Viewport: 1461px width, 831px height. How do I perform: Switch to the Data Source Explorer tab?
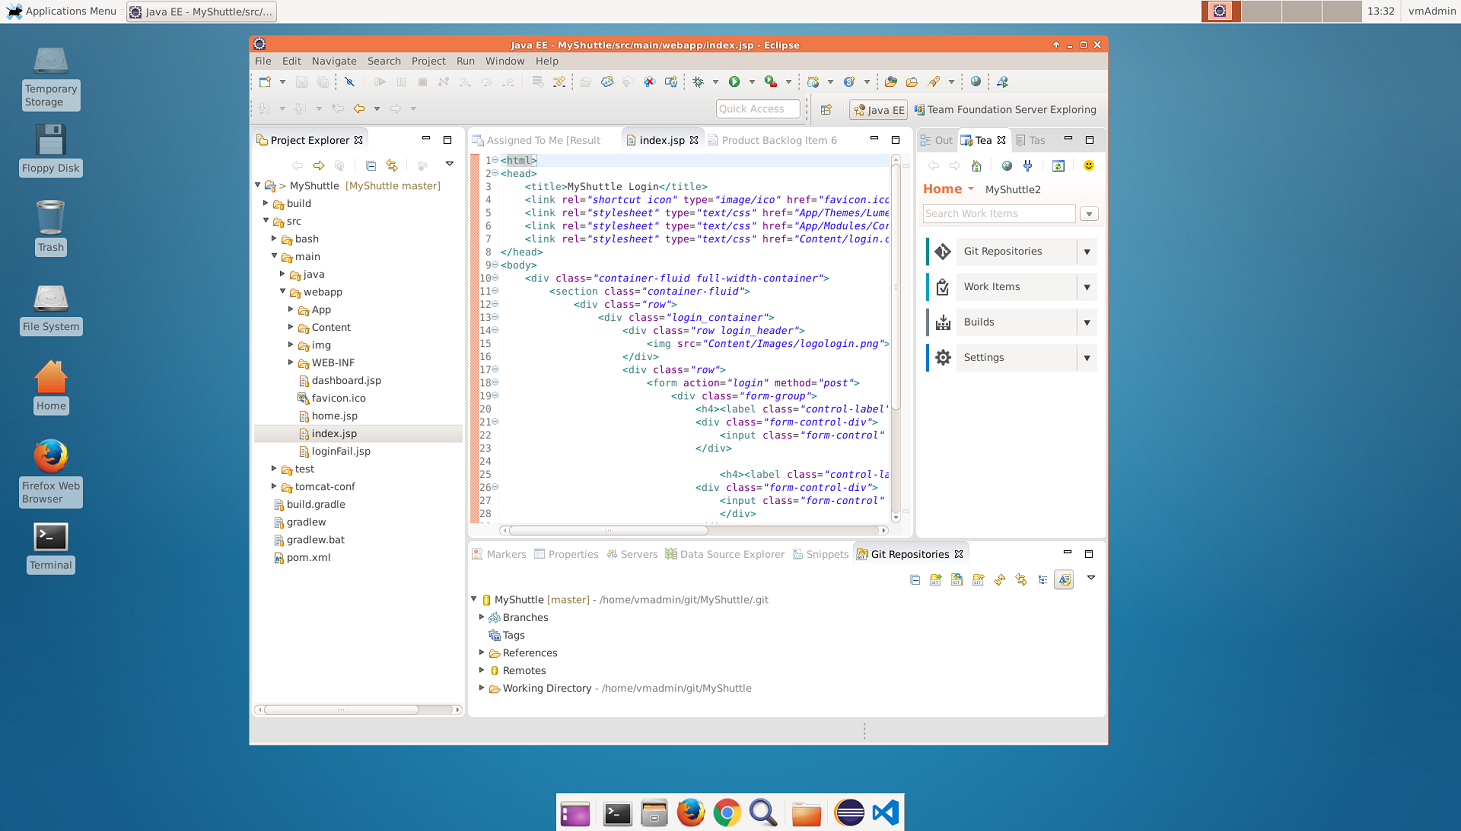[x=725, y=554]
